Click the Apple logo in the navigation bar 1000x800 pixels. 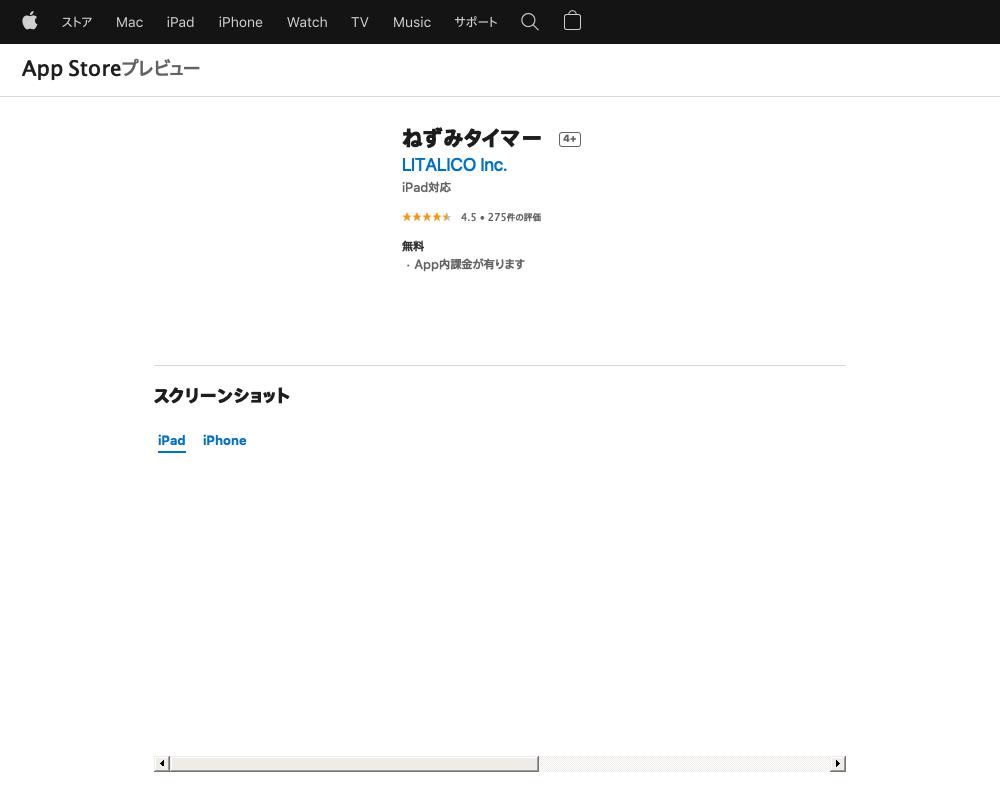tap(30, 22)
